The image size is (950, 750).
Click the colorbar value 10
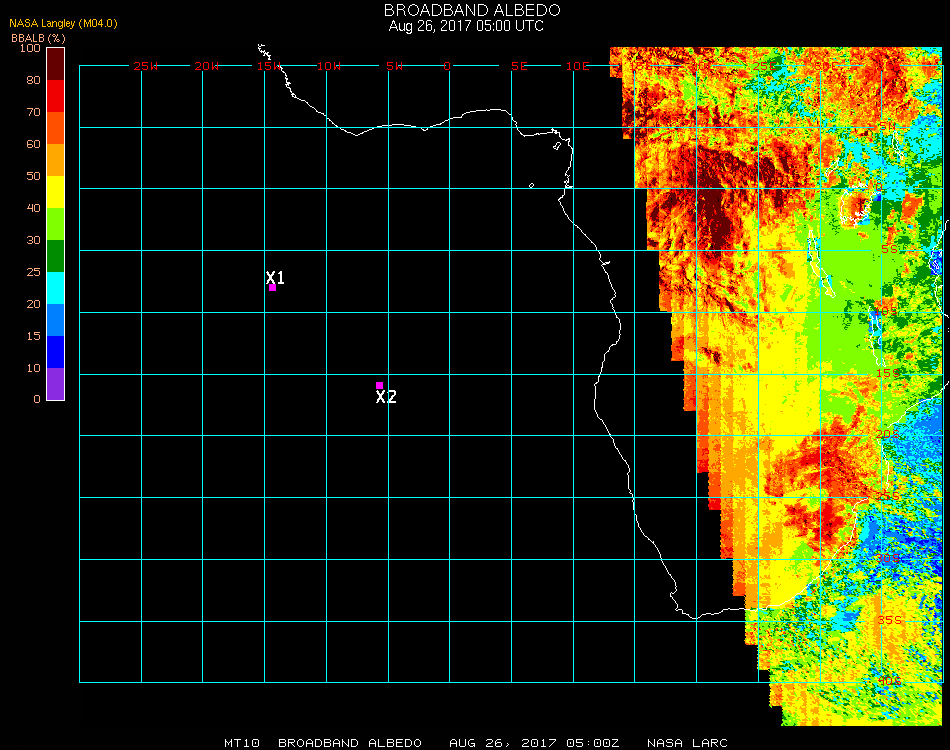pos(33,368)
